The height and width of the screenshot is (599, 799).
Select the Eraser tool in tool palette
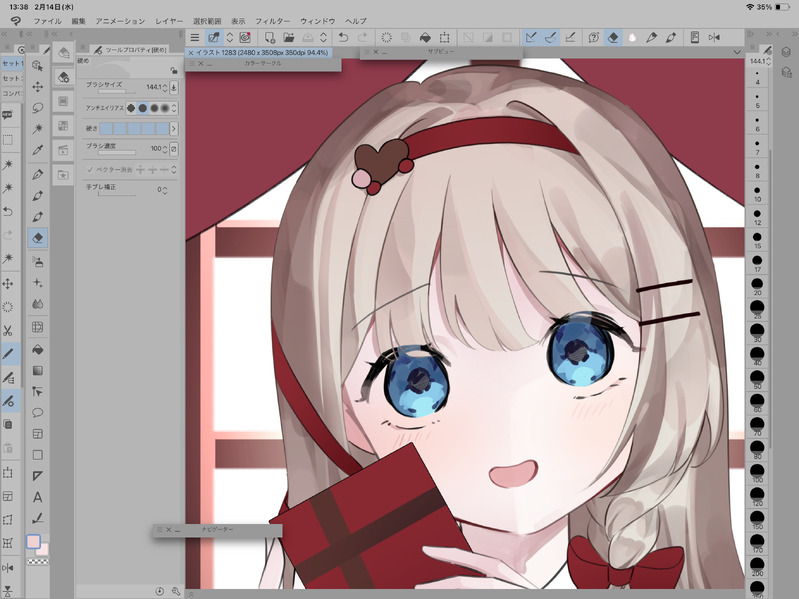38,238
